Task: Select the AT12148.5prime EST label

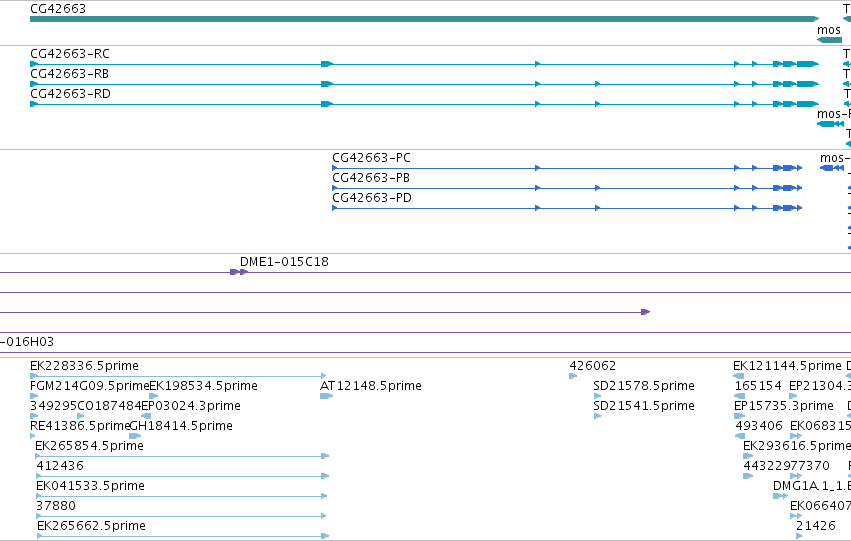Action: (371, 386)
